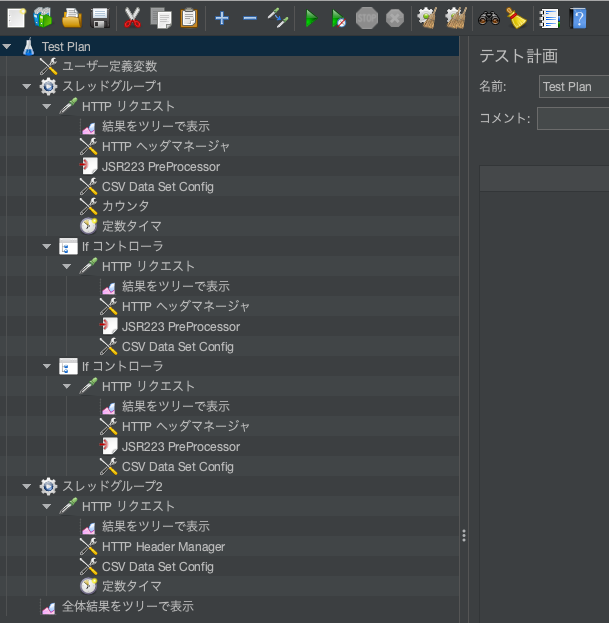The height and width of the screenshot is (623, 609).
Task: Open the Help question mark icon
Action: point(578,19)
